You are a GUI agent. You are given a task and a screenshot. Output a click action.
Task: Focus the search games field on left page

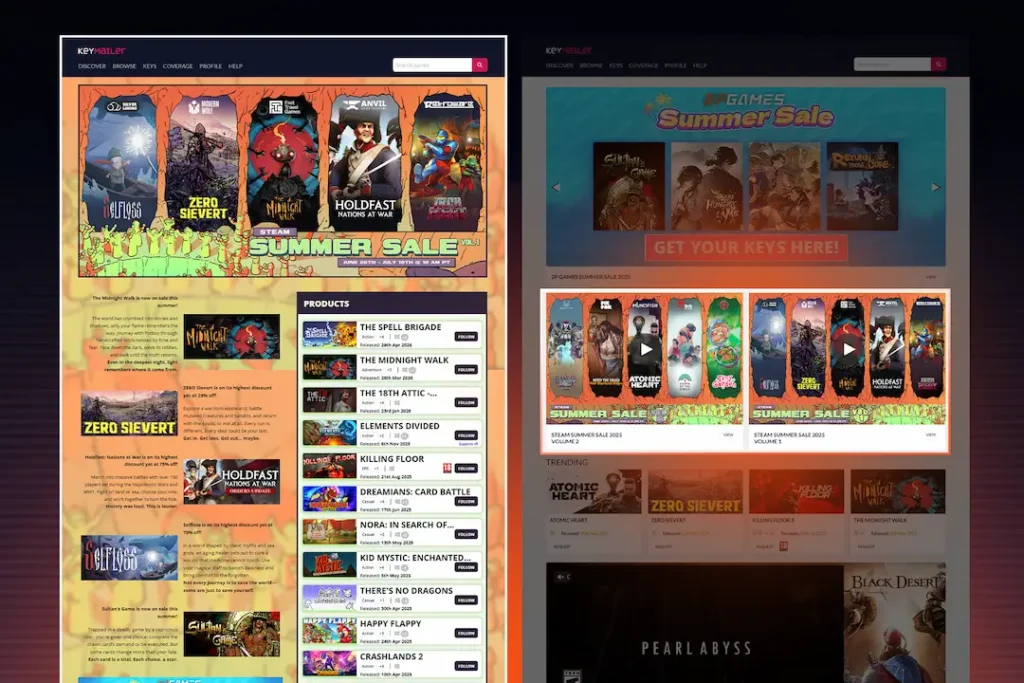pos(432,65)
